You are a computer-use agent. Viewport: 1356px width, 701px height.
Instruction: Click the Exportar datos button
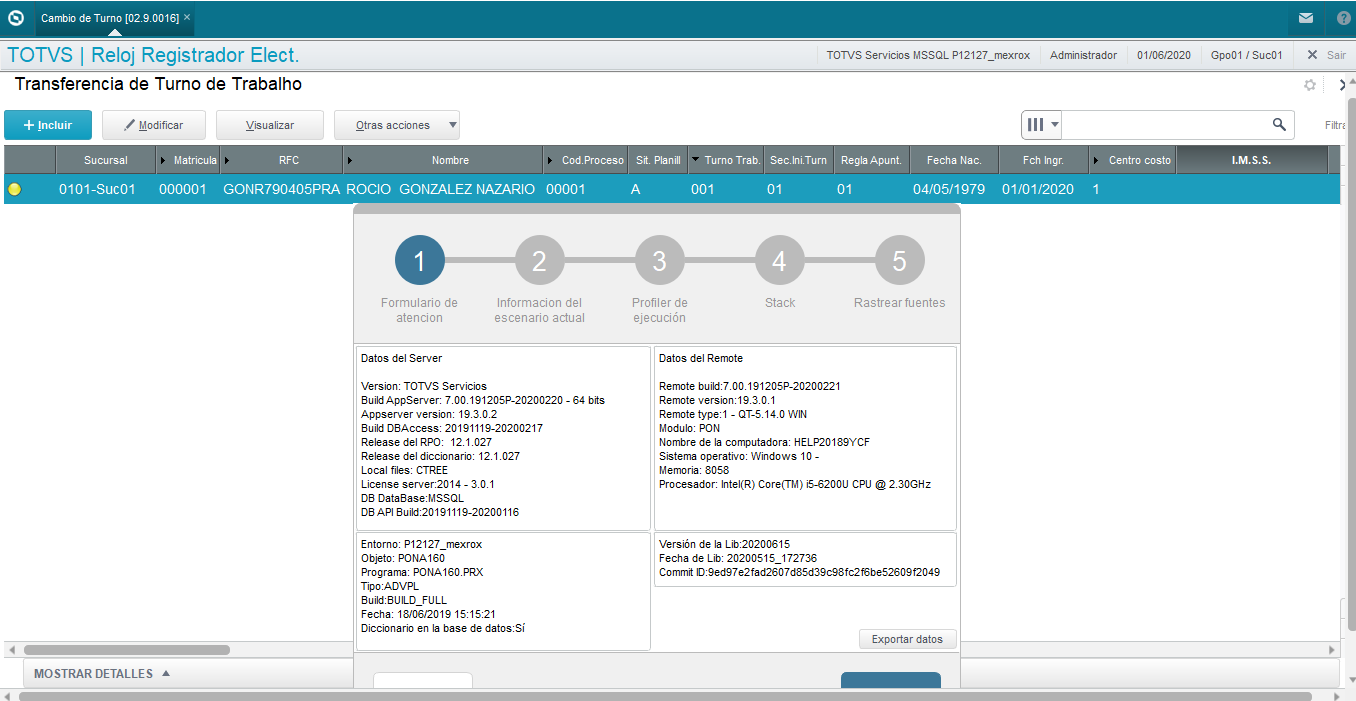pyautogui.click(x=907, y=639)
